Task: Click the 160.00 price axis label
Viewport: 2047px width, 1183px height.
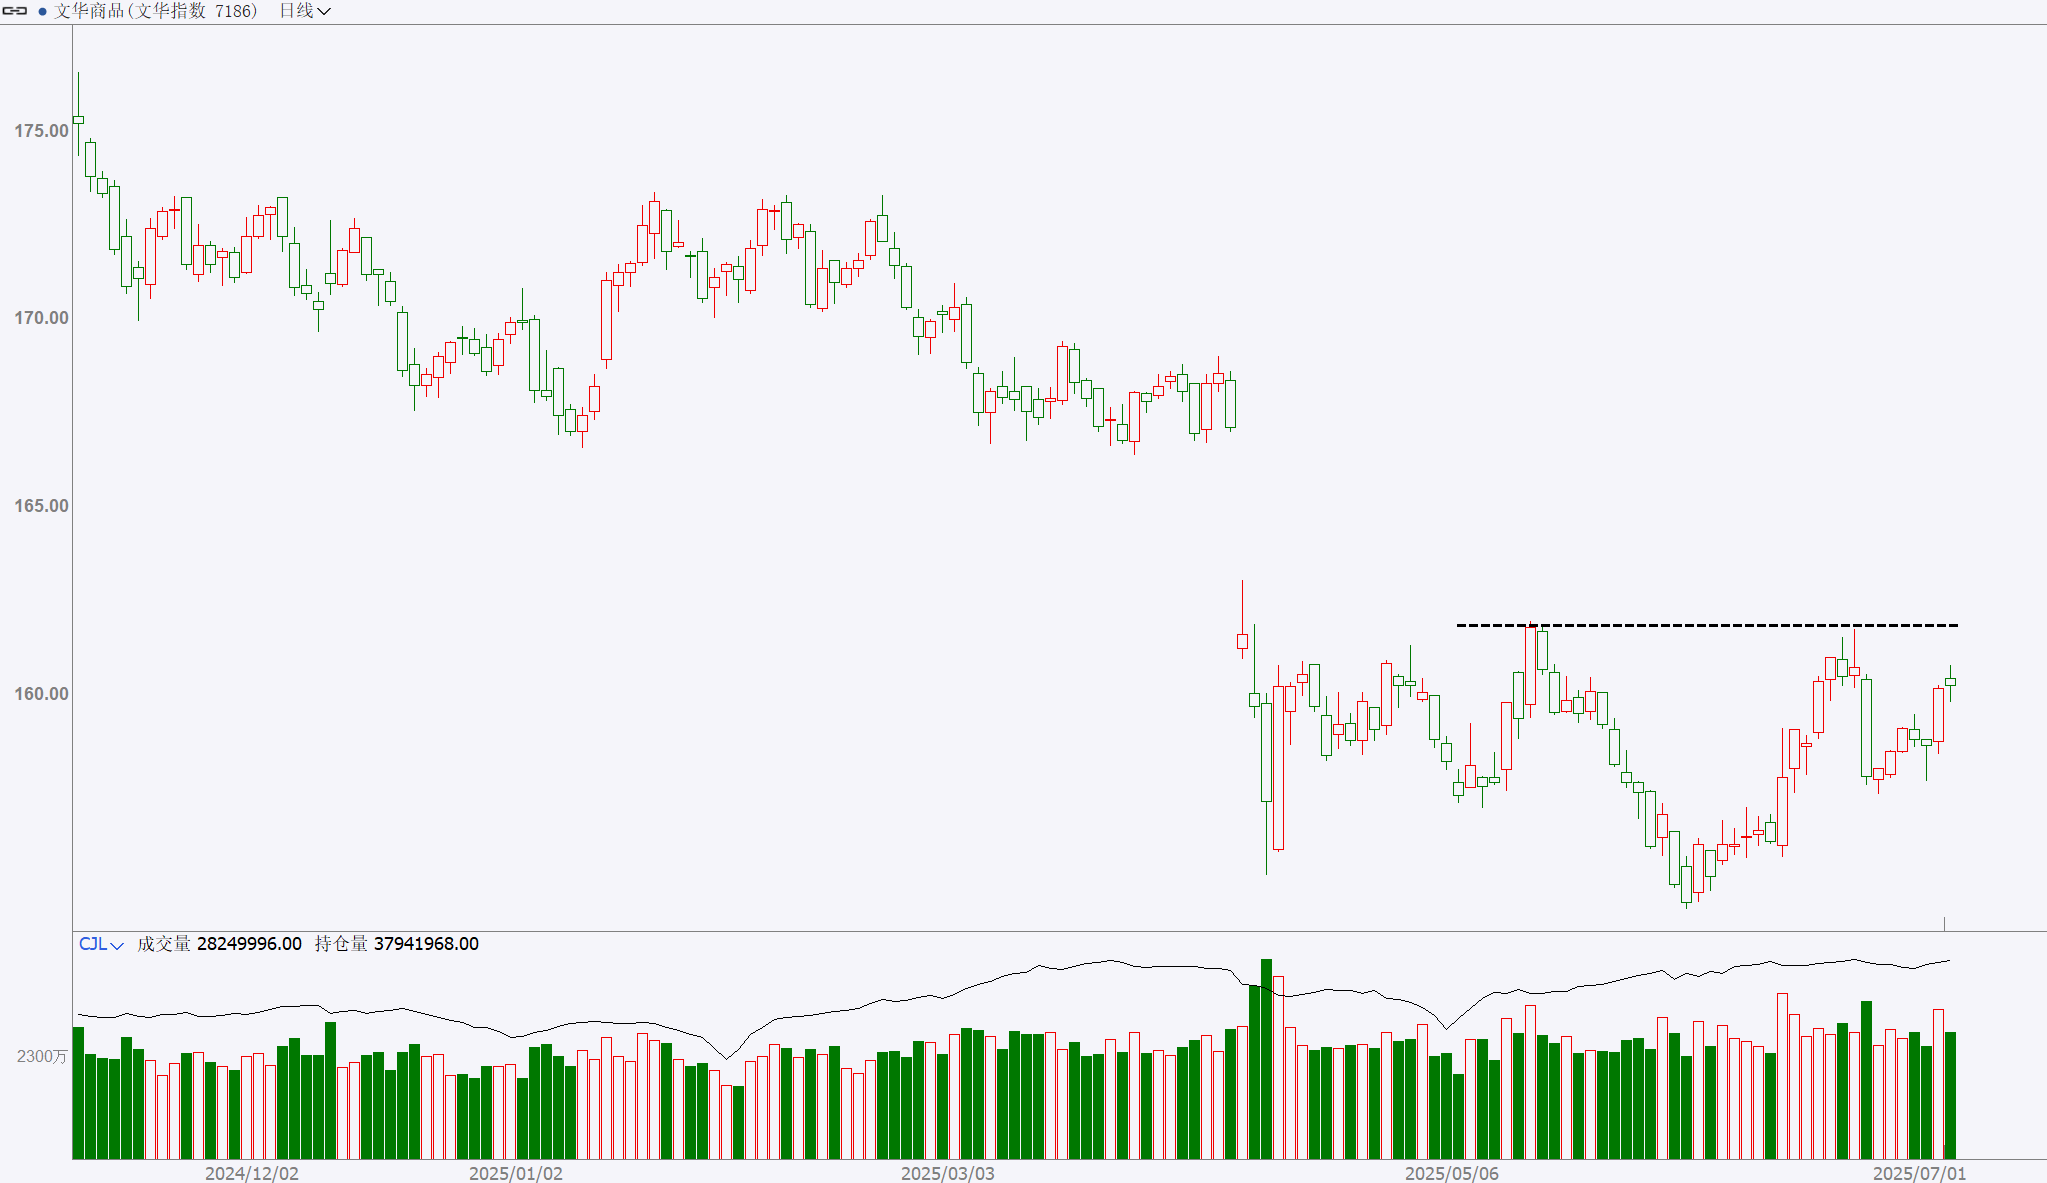Action: point(41,694)
